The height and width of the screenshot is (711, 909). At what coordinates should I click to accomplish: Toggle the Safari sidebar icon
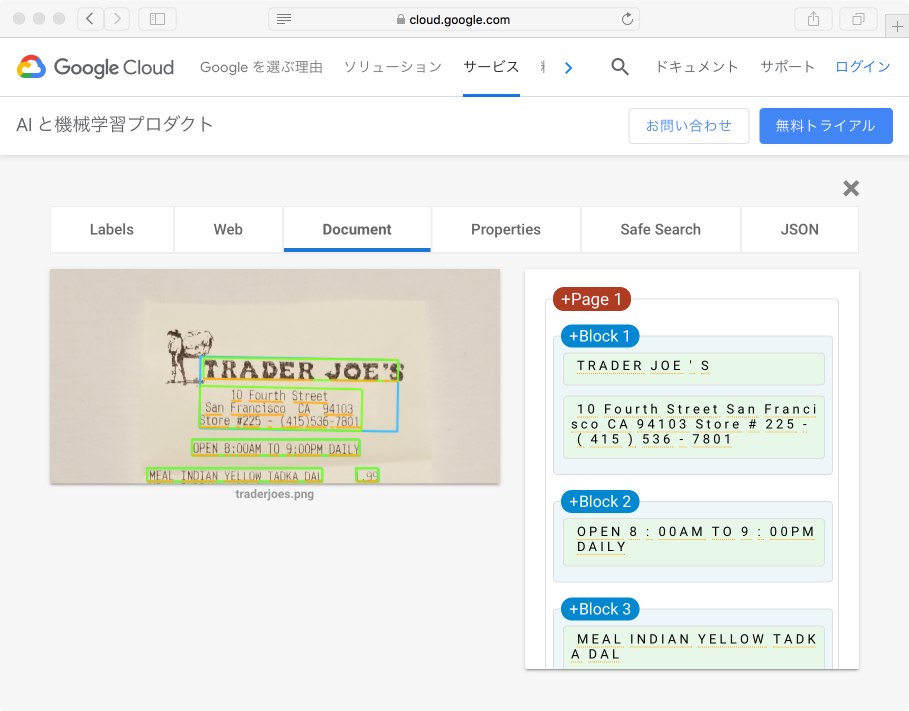pyautogui.click(x=157, y=19)
